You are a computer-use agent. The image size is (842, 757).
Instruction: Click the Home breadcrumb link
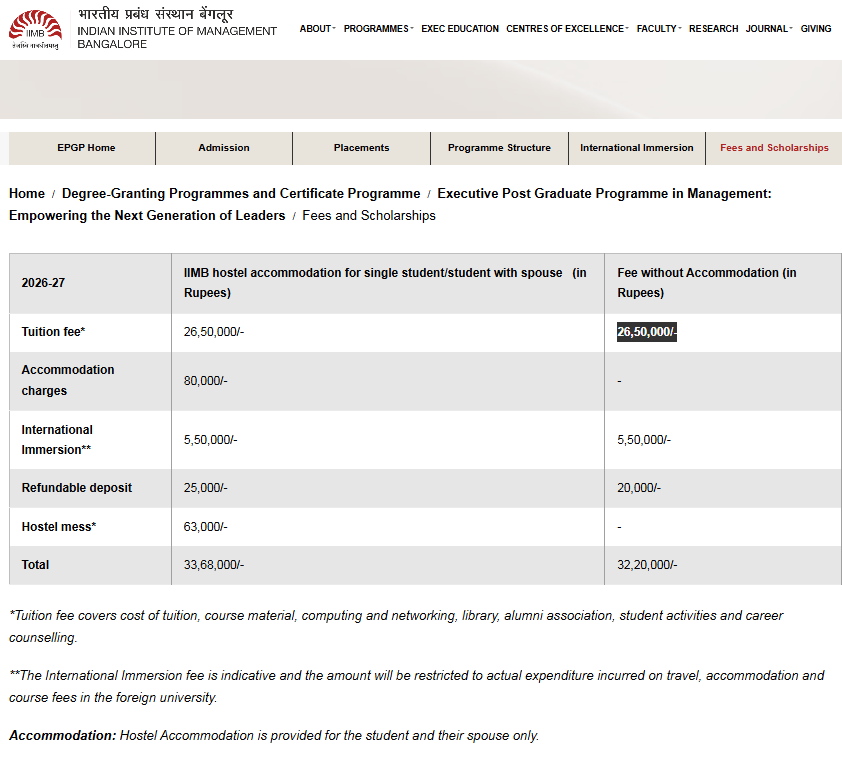point(27,193)
